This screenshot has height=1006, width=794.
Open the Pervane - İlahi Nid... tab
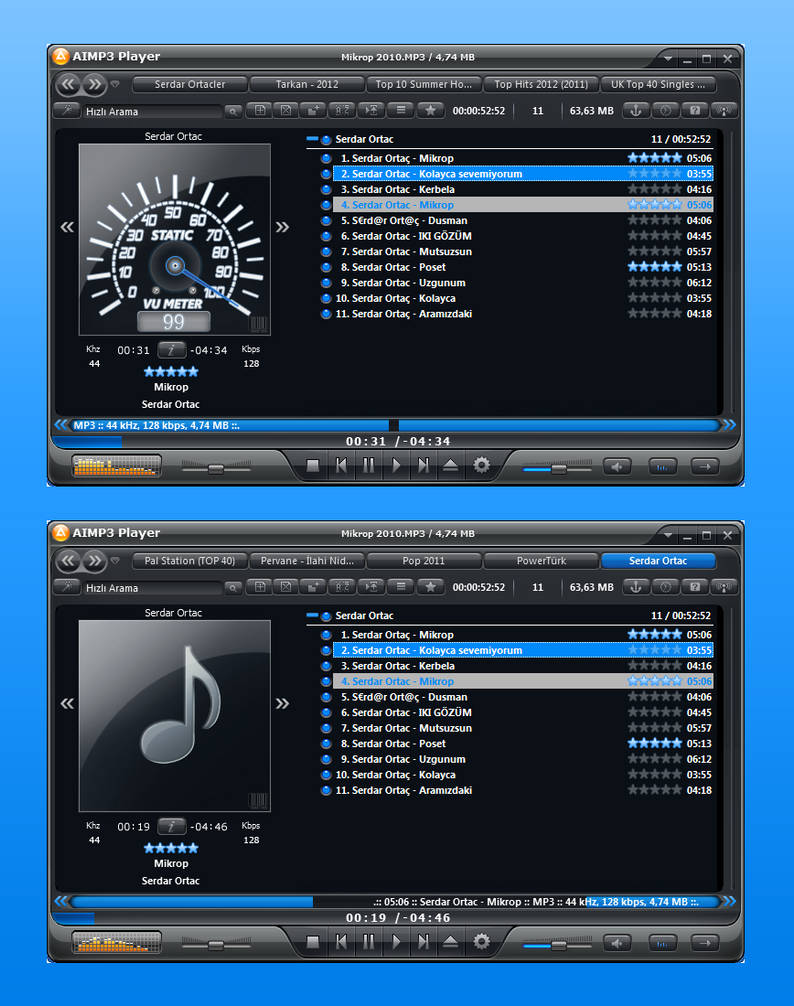pos(307,561)
